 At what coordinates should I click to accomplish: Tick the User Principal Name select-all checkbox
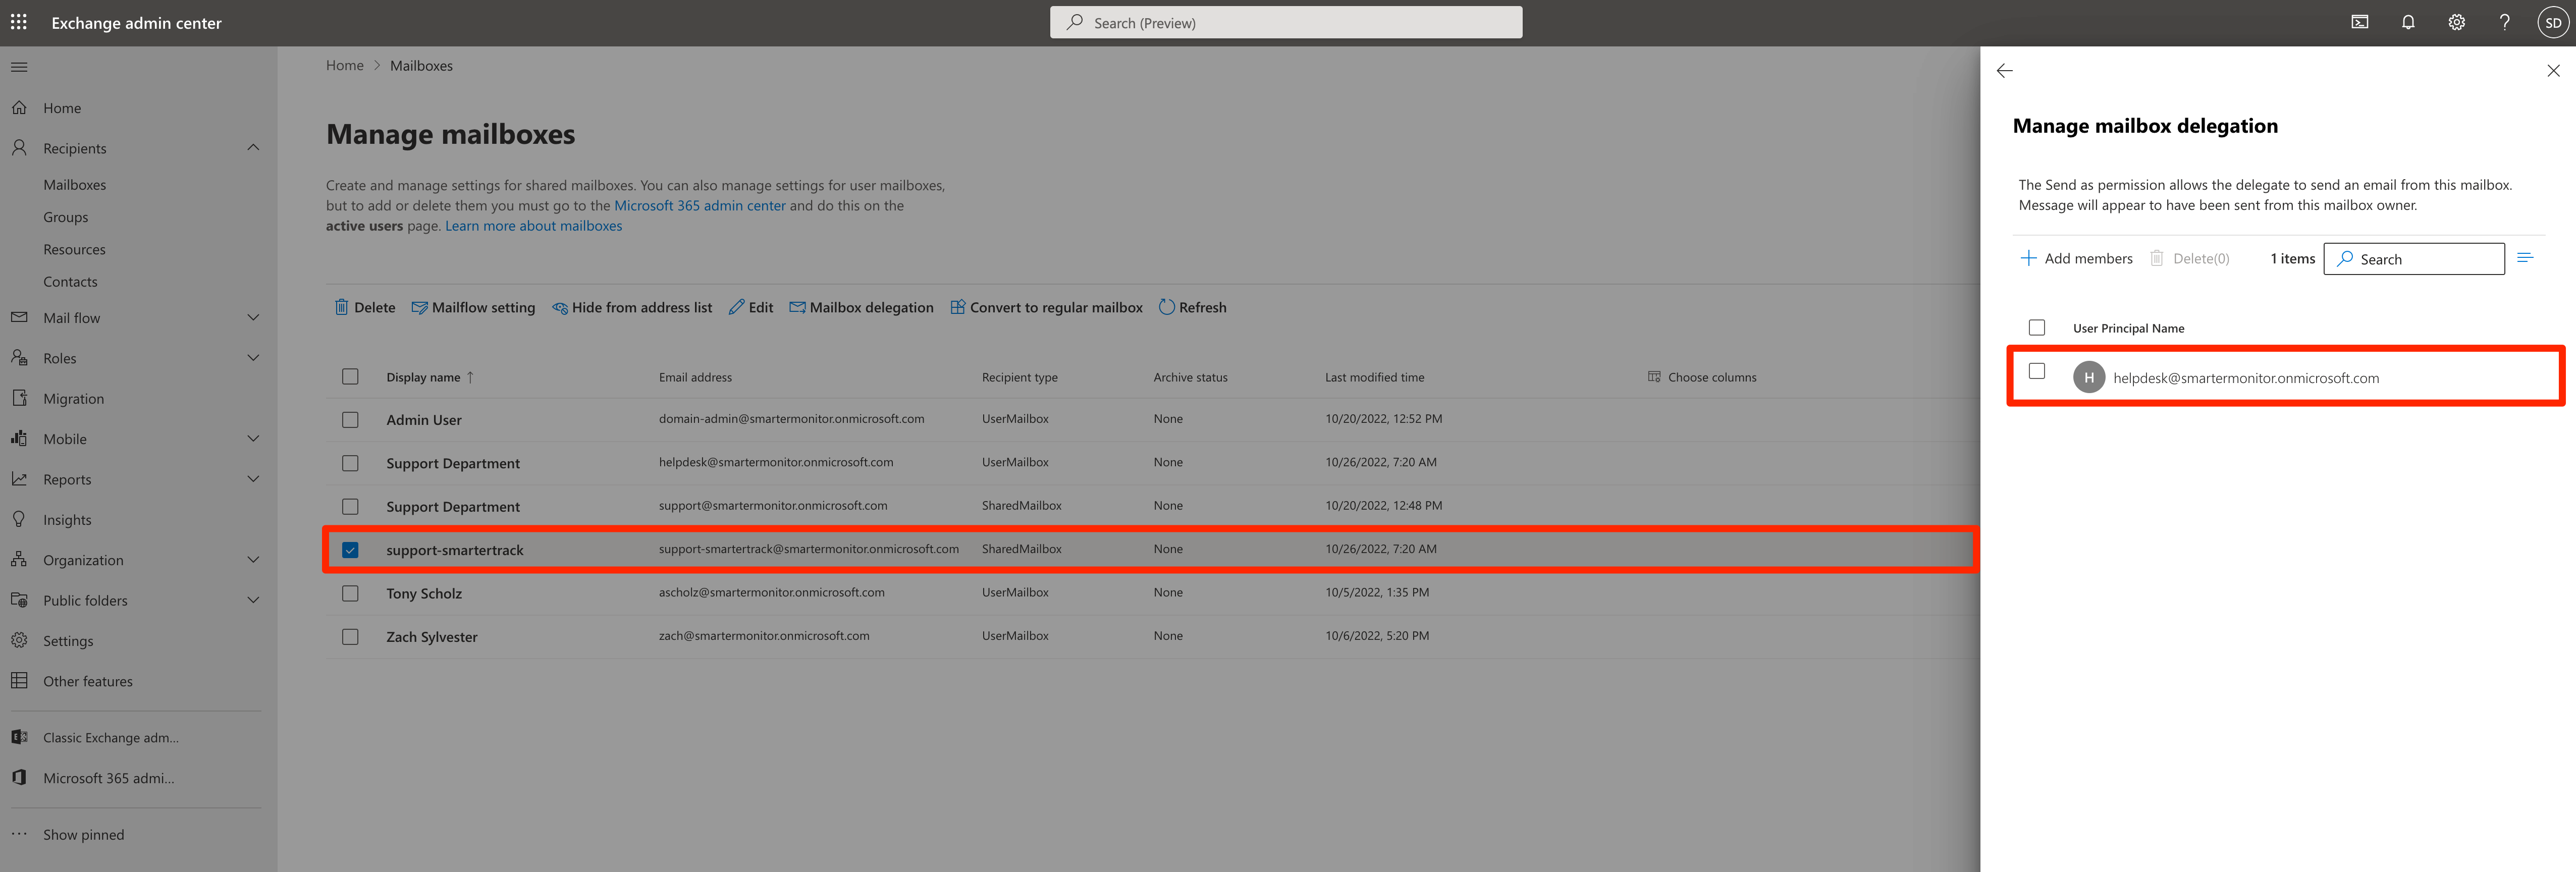[x=2037, y=328]
